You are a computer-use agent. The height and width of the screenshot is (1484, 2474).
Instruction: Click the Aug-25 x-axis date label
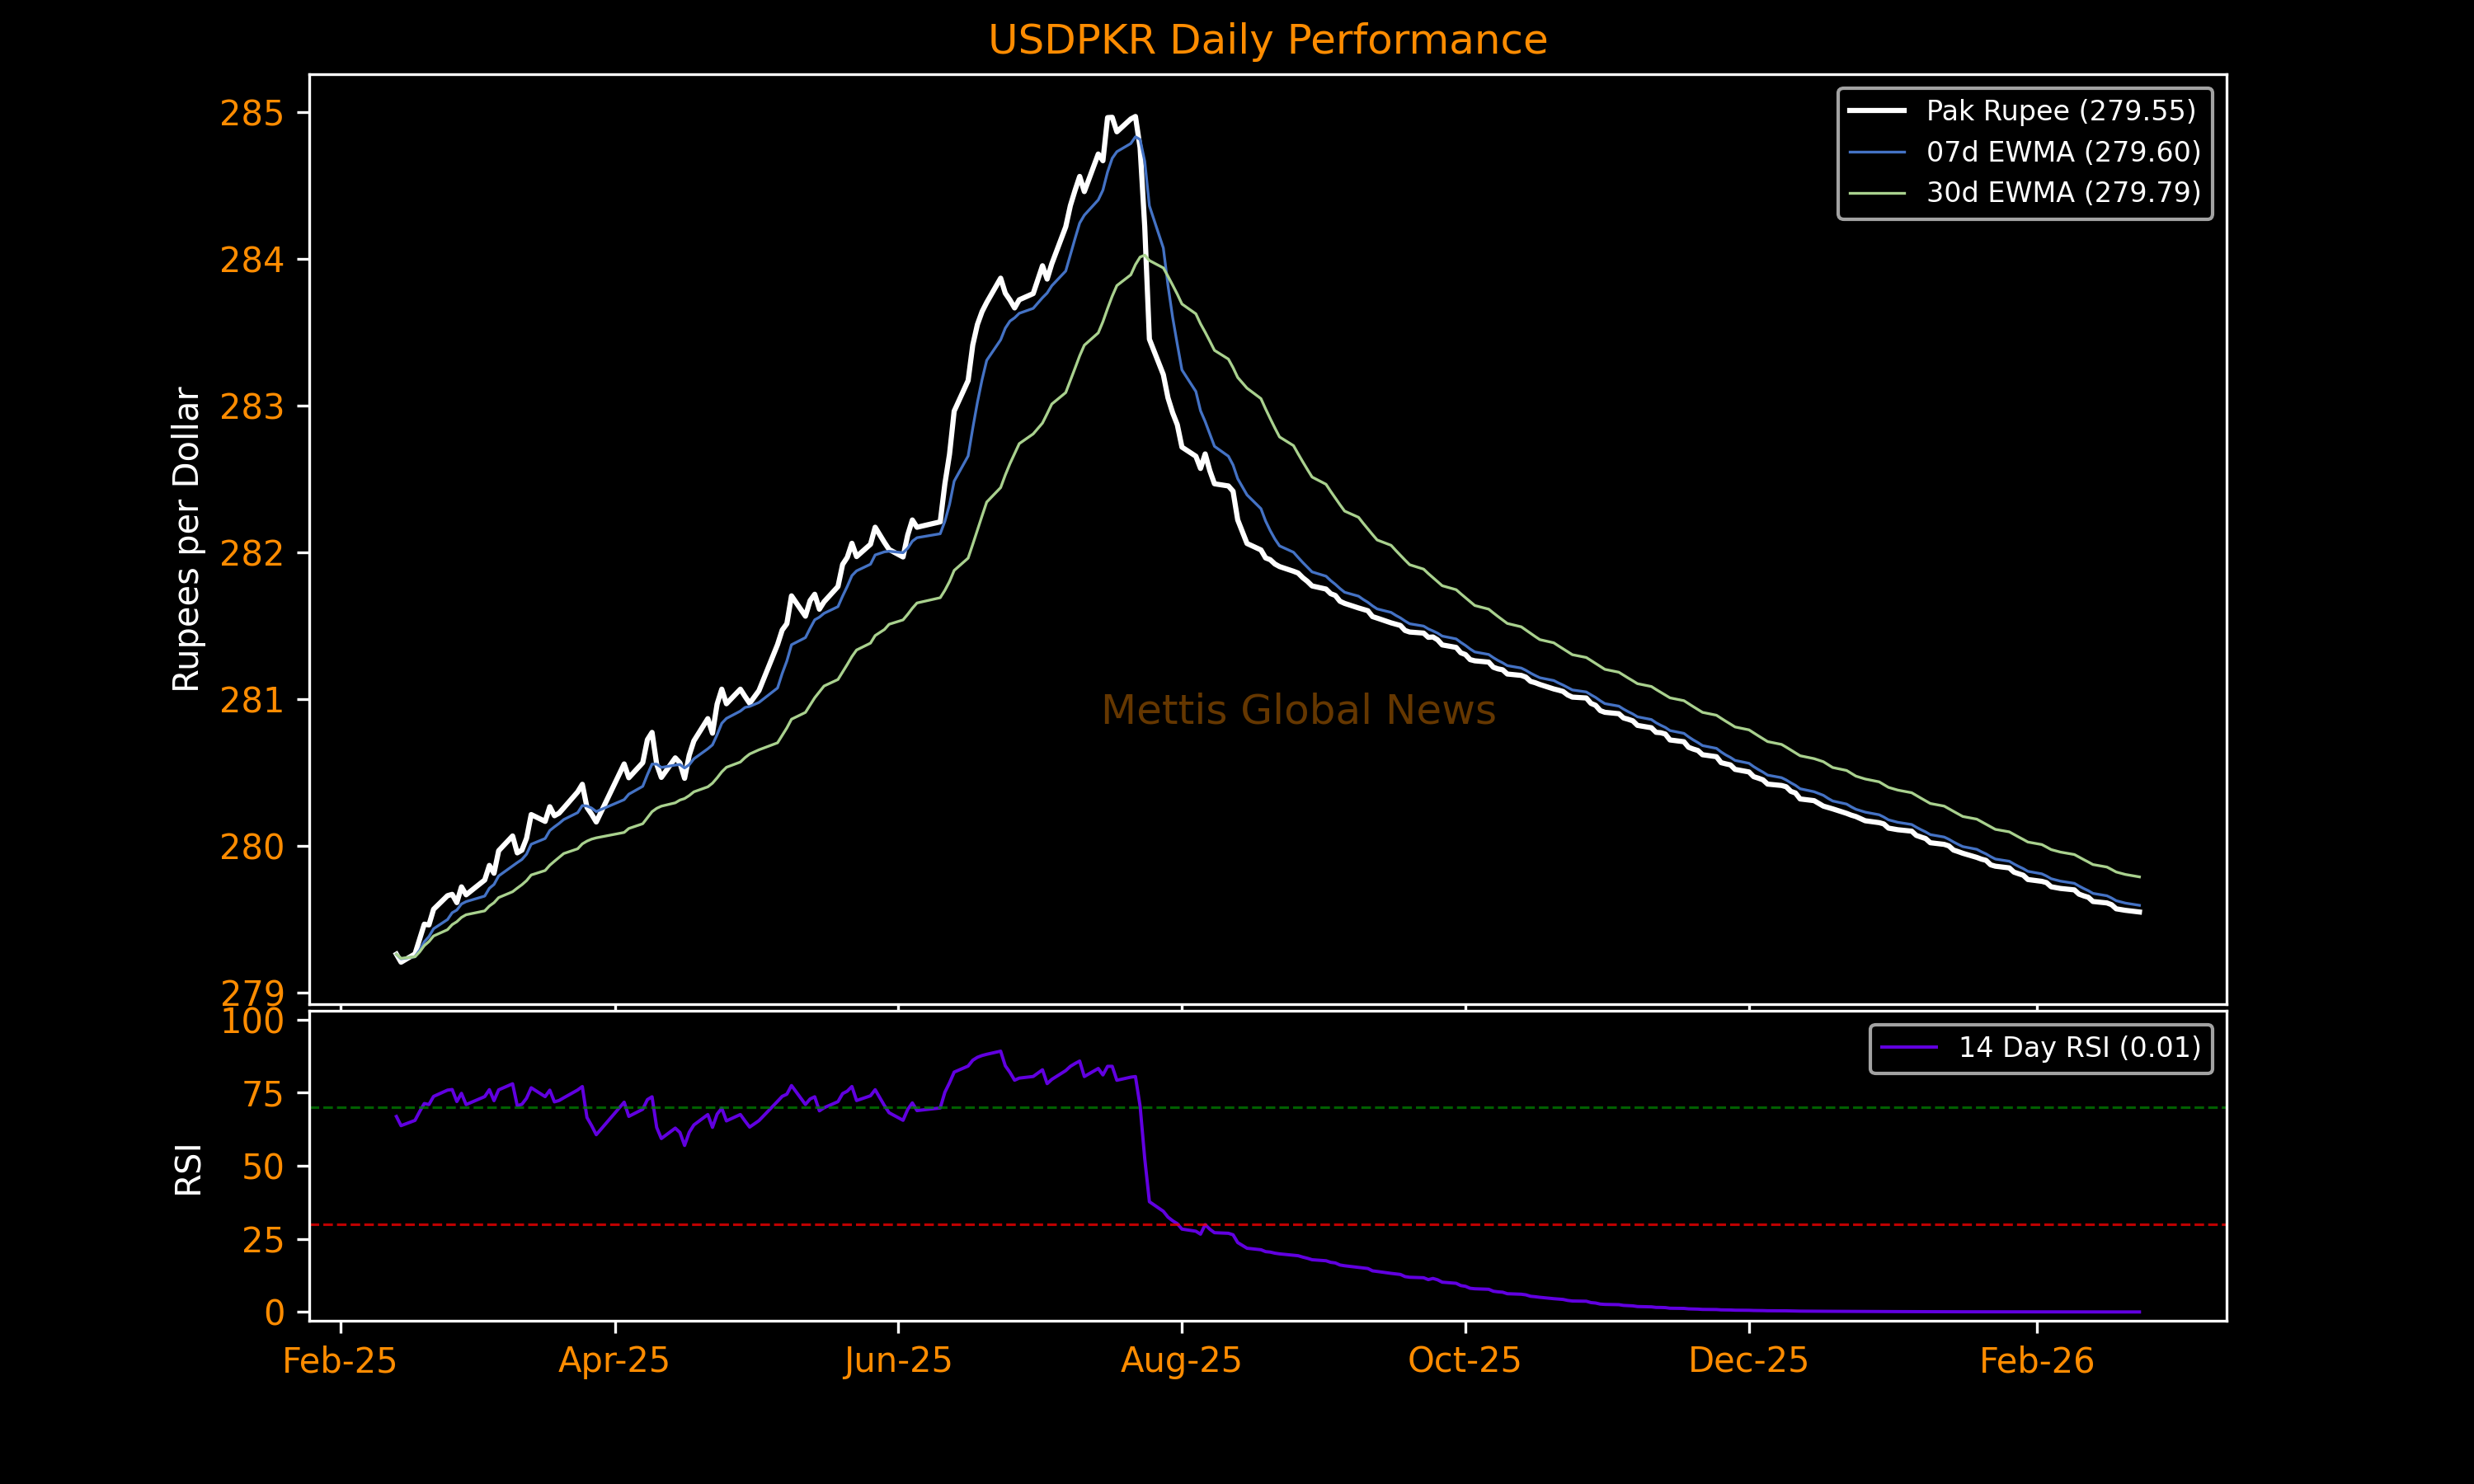(x=1181, y=1361)
